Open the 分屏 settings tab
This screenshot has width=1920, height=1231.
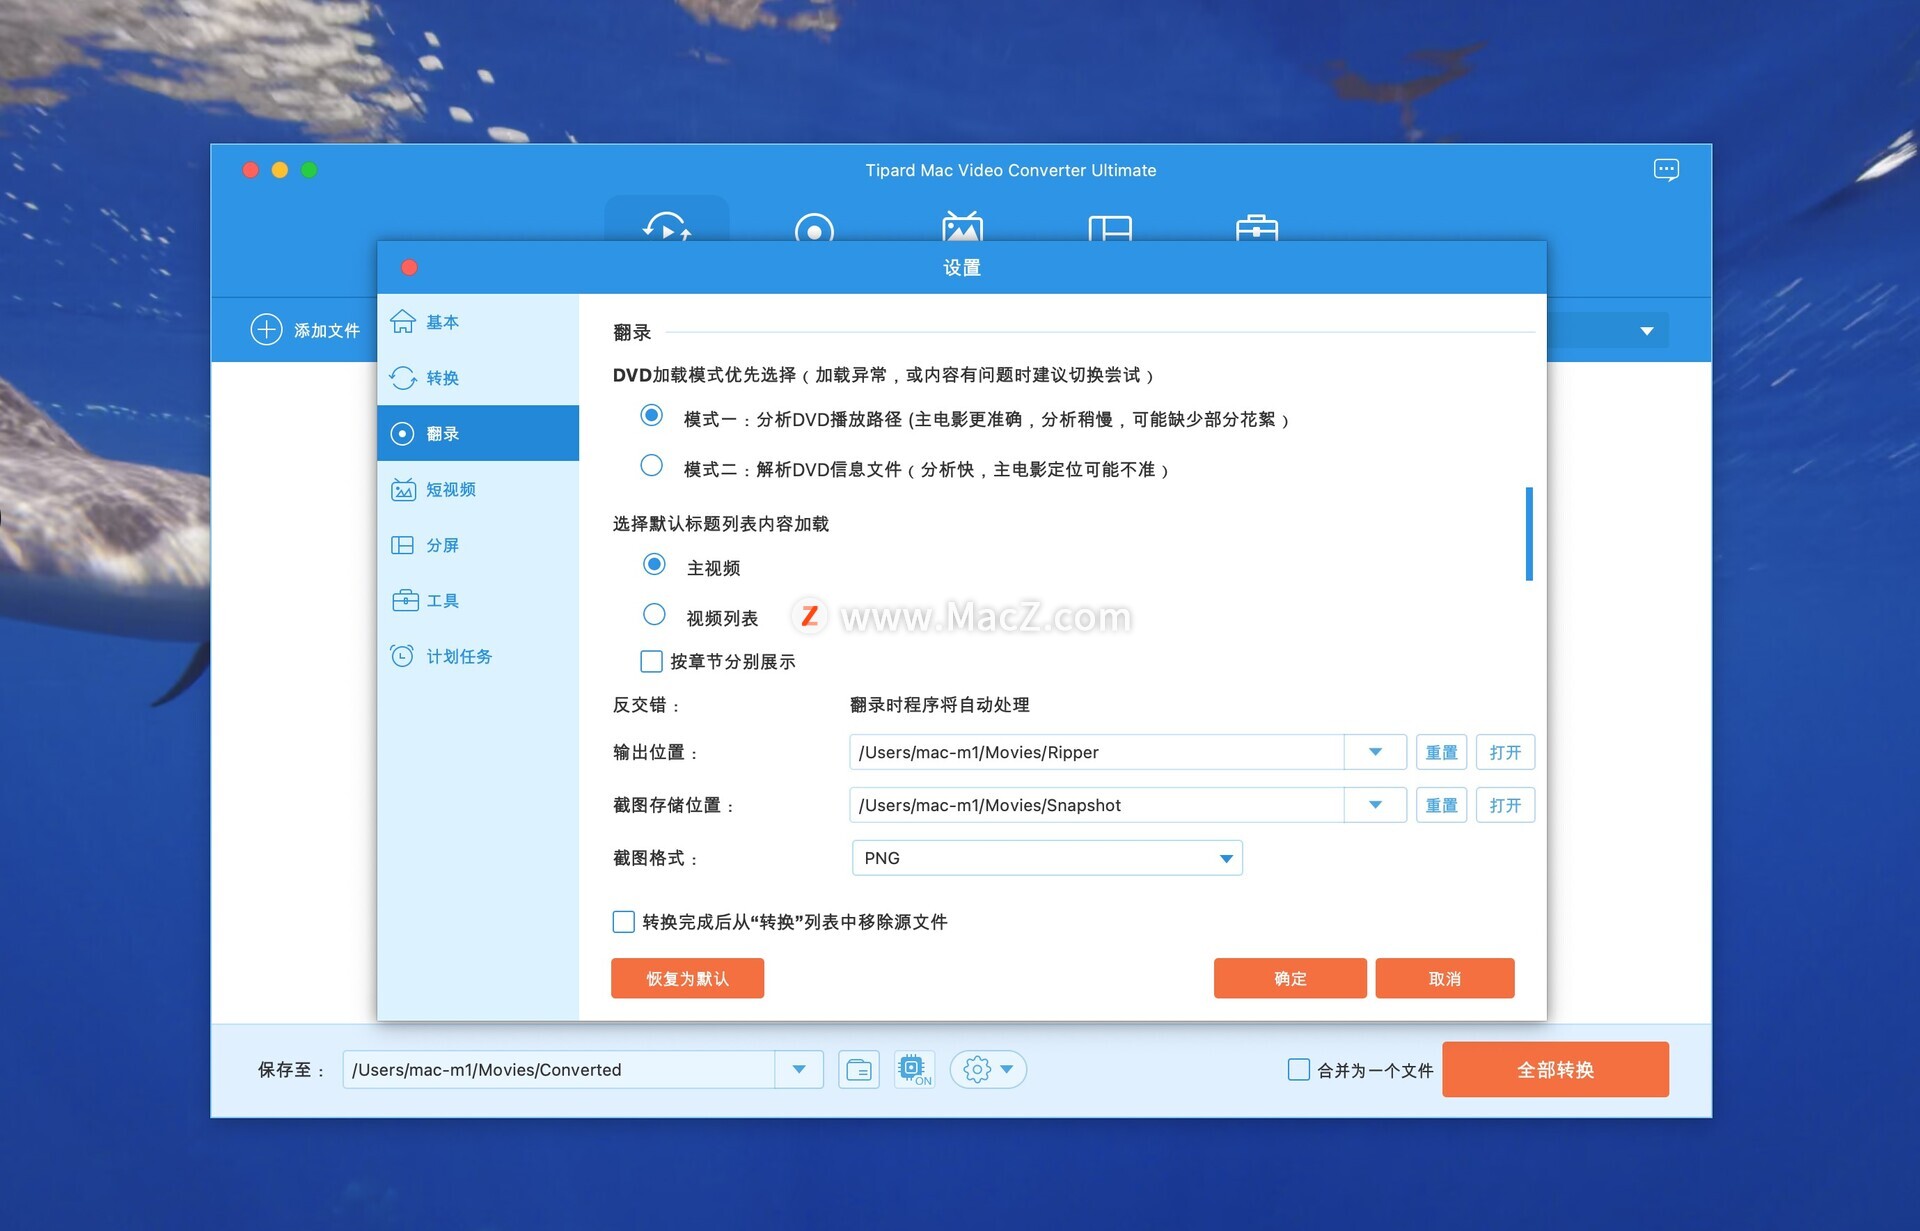478,545
